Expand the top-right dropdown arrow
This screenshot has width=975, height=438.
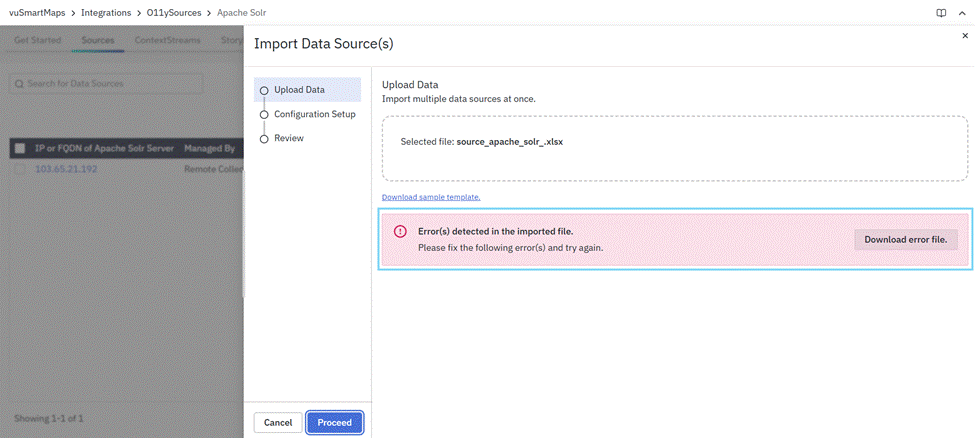[x=960, y=12]
